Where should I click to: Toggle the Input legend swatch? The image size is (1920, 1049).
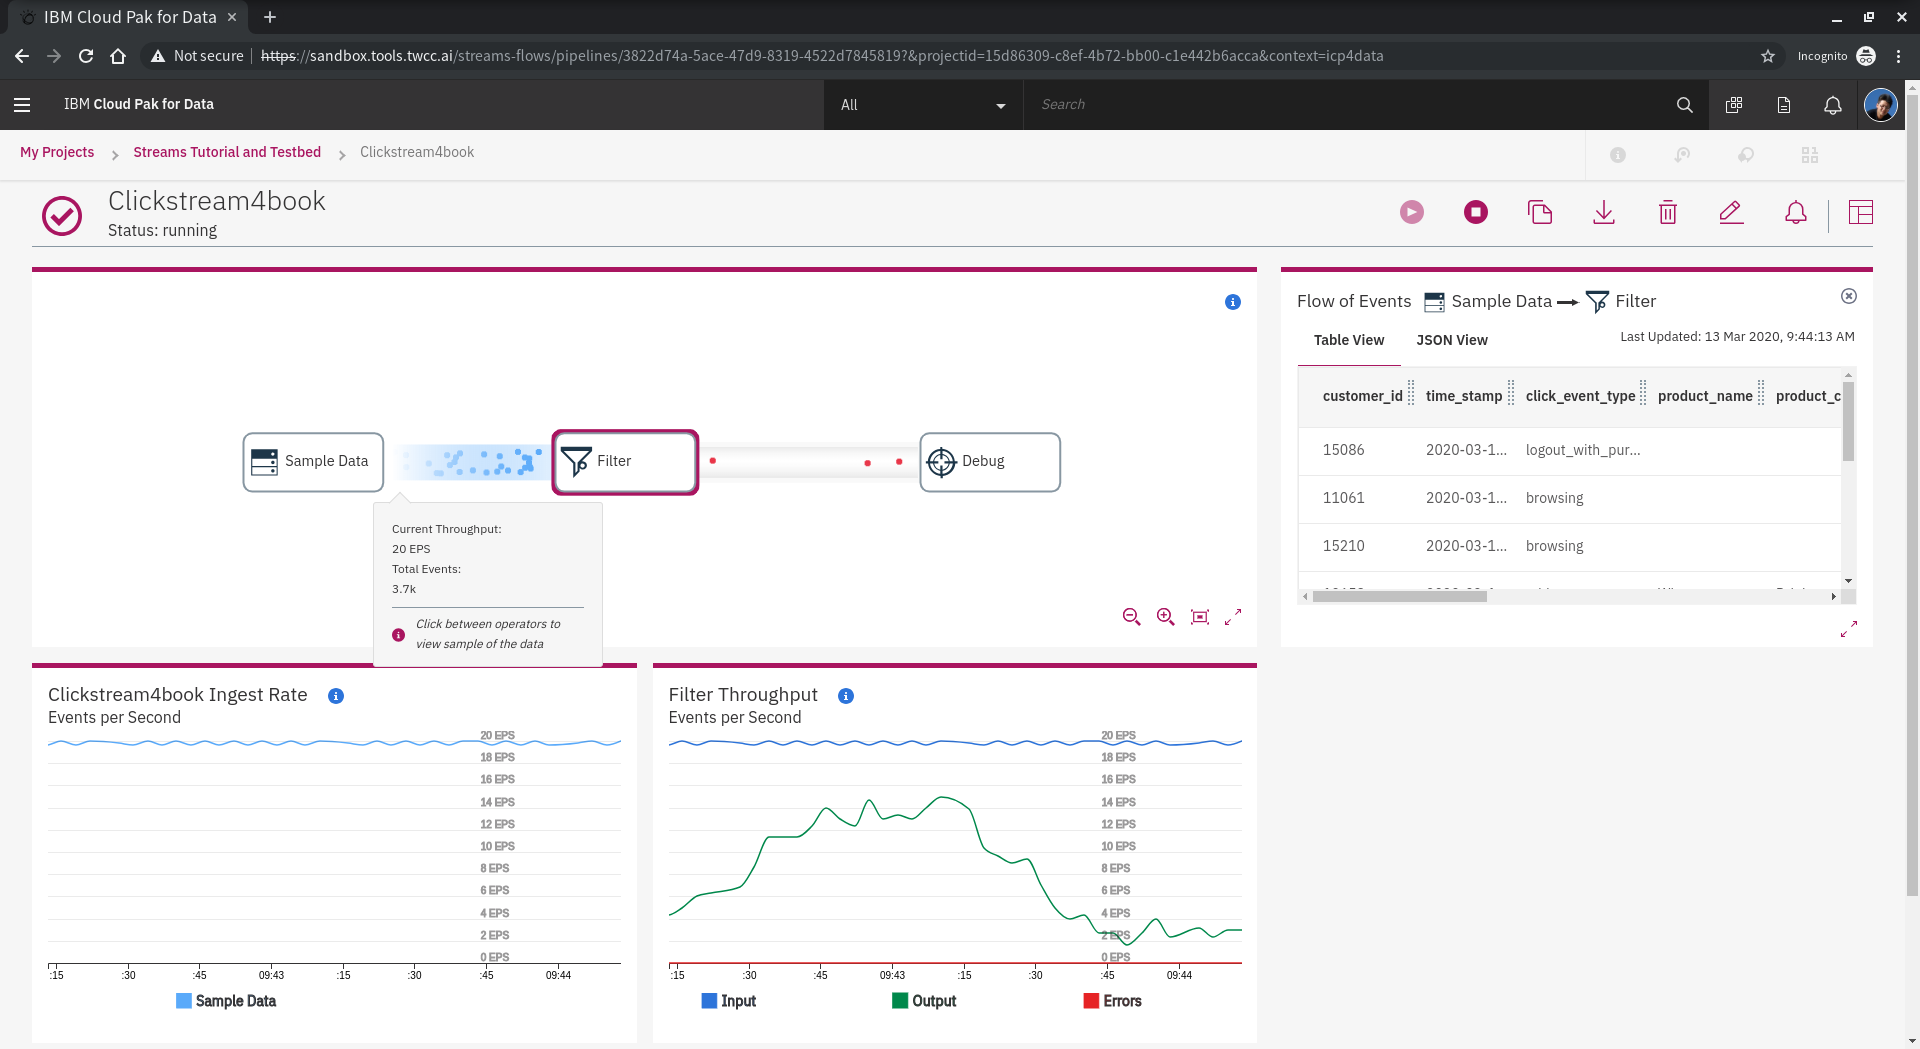pos(709,1001)
